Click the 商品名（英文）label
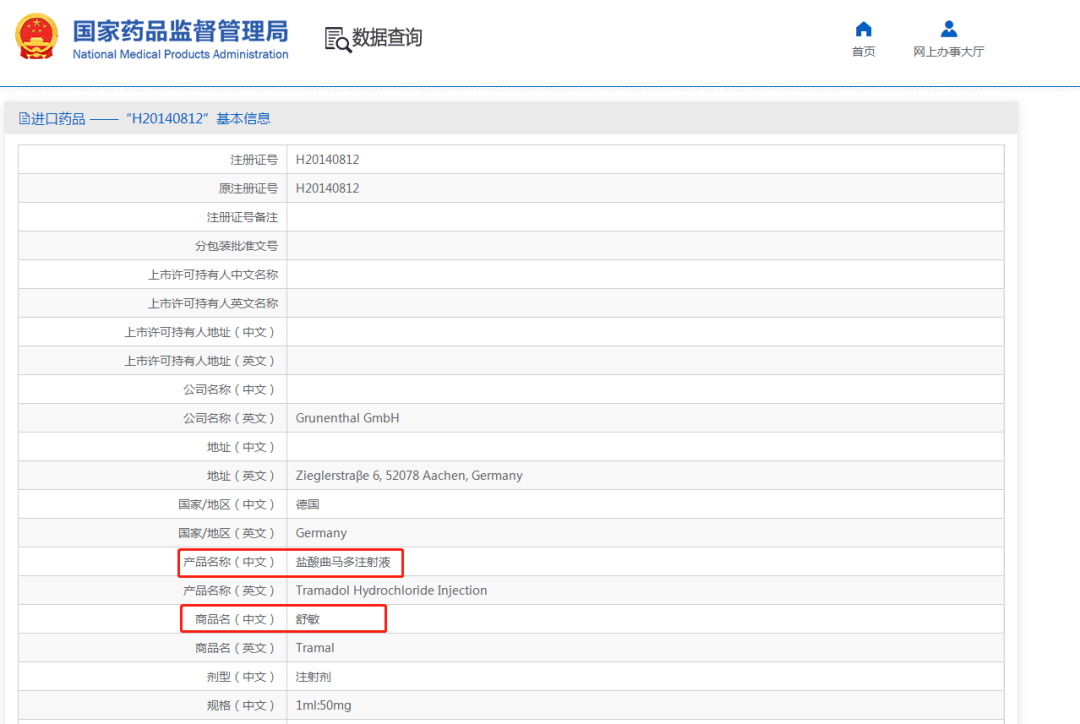Screen dimensions: 1080x724 [236, 648]
